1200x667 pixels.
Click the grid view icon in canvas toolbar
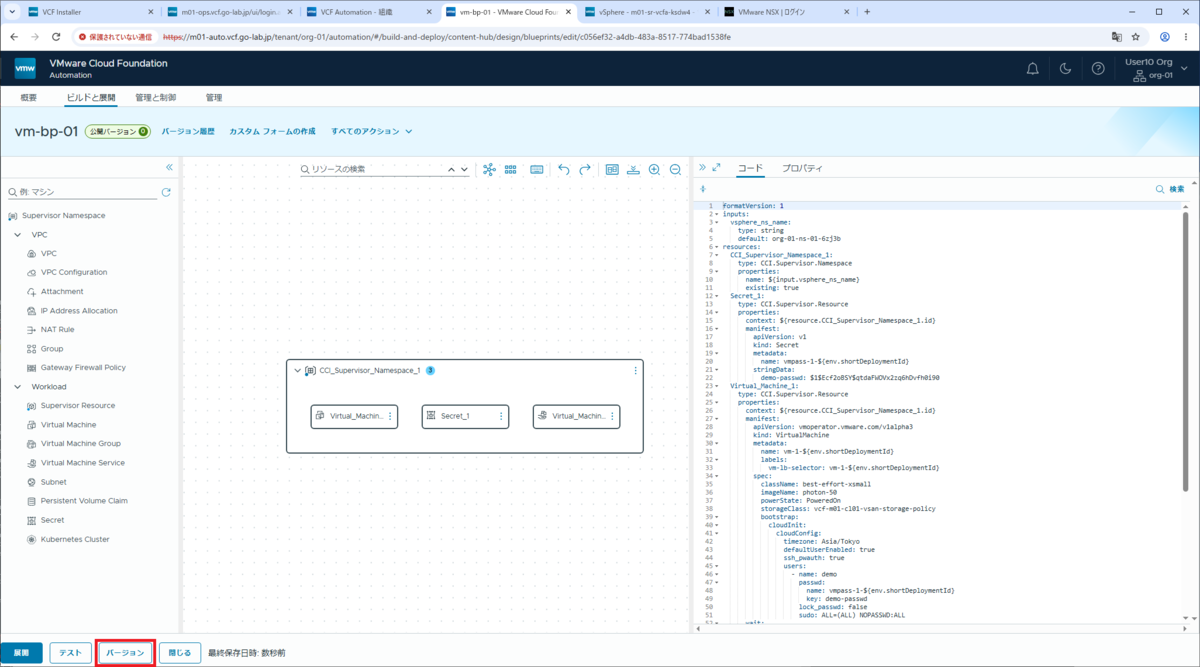(x=511, y=170)
